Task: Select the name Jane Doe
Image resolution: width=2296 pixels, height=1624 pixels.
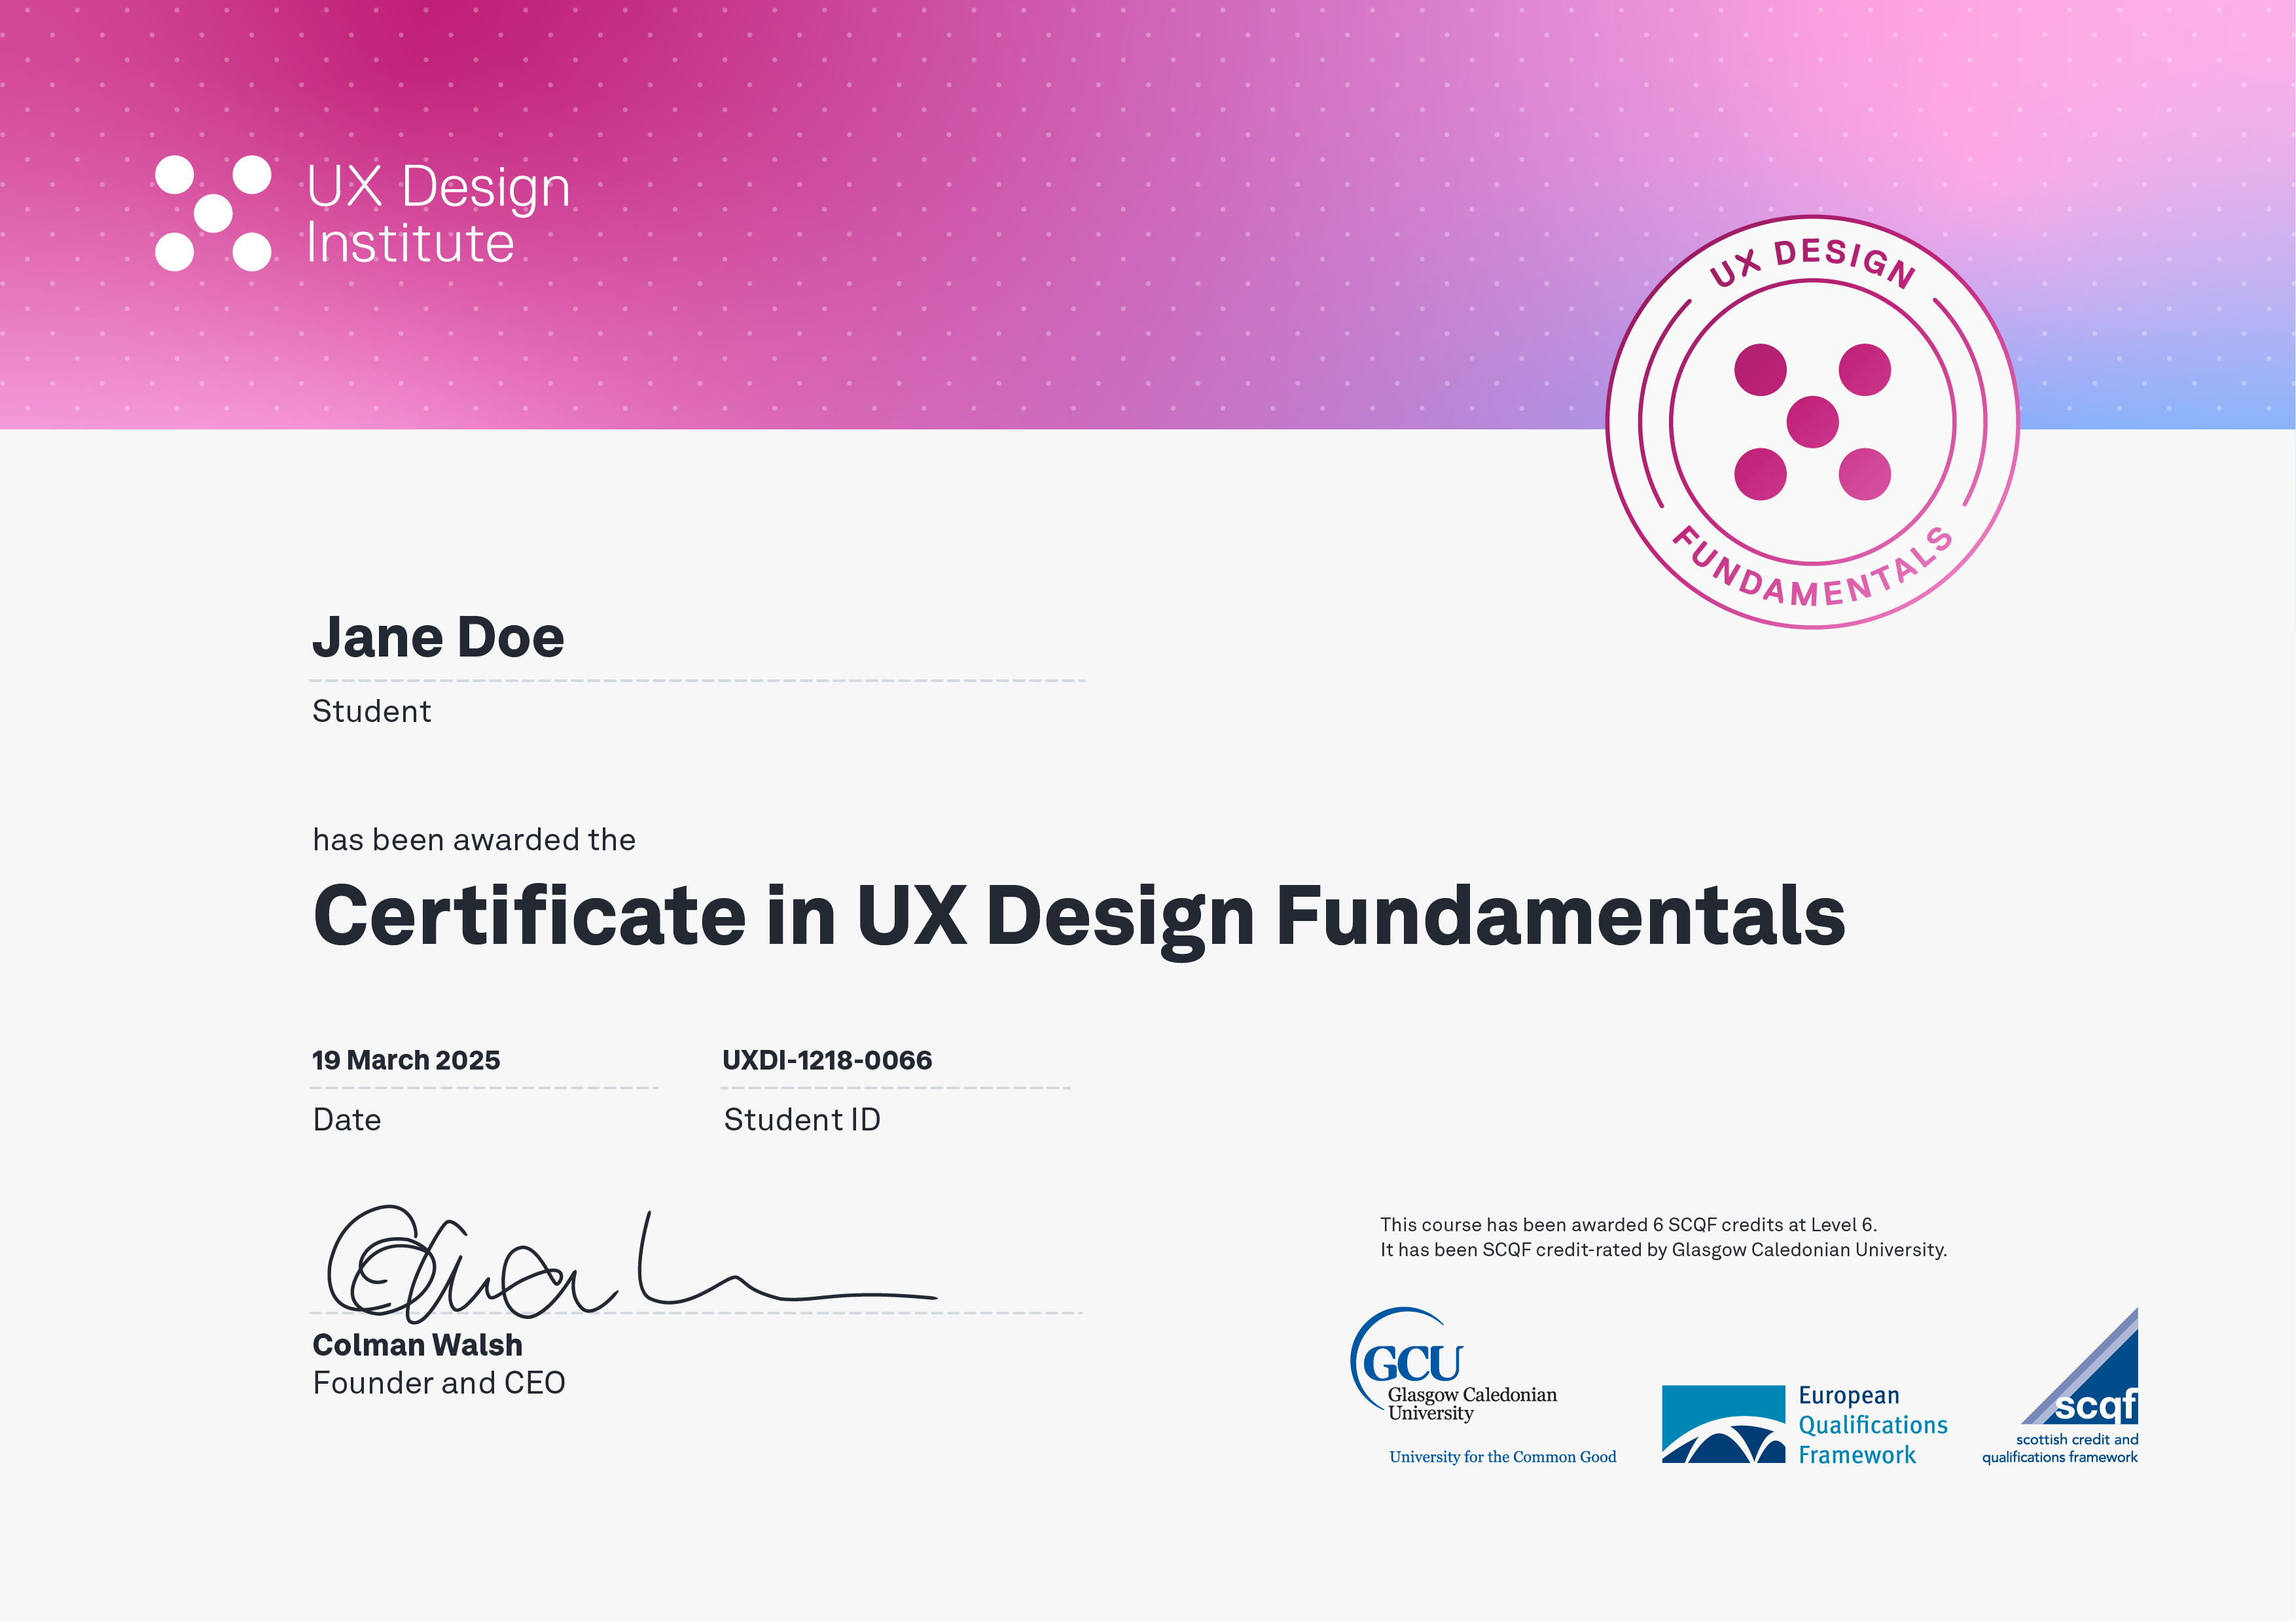Action: click(438, 637)
